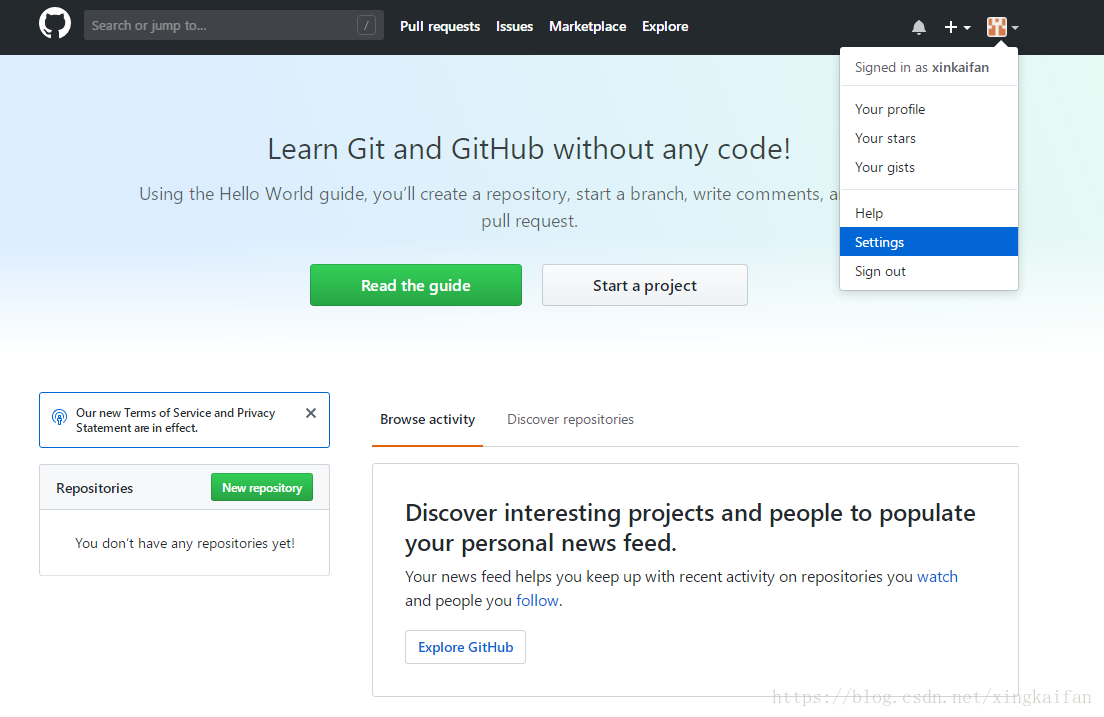Open the notifications bell icon

coord(918,27)
